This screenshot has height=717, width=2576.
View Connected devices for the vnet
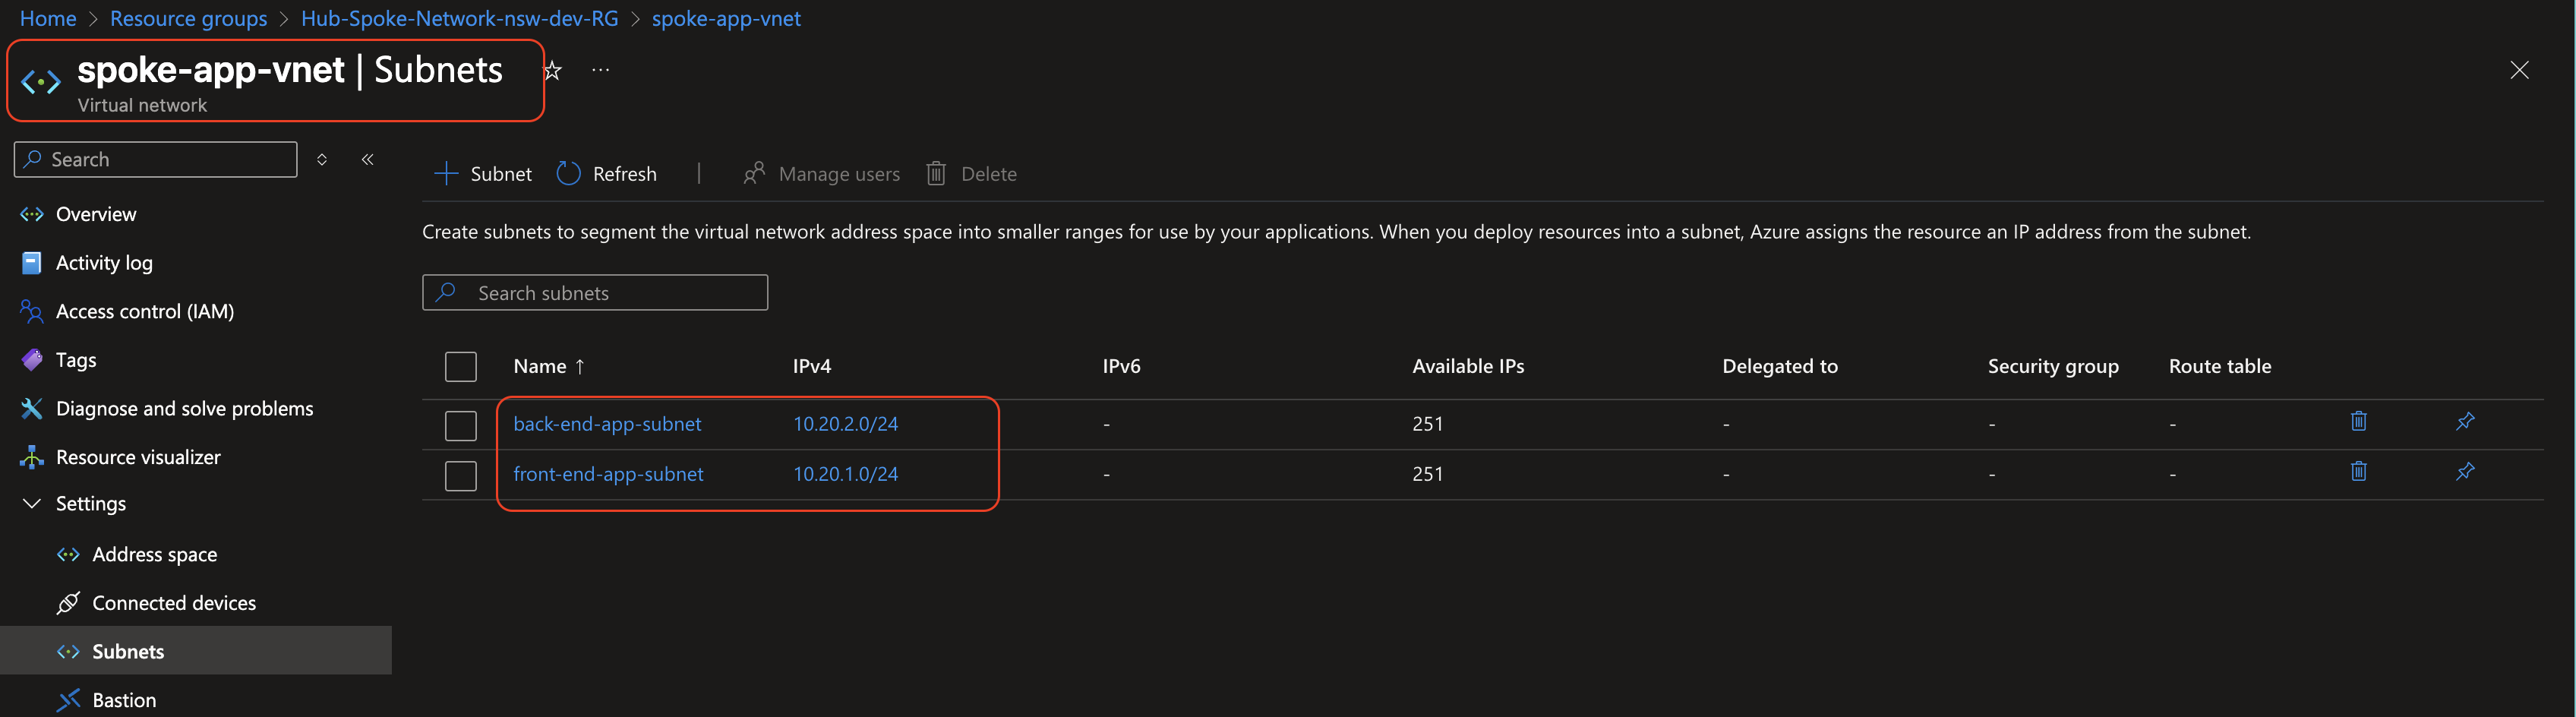point(174,602)
